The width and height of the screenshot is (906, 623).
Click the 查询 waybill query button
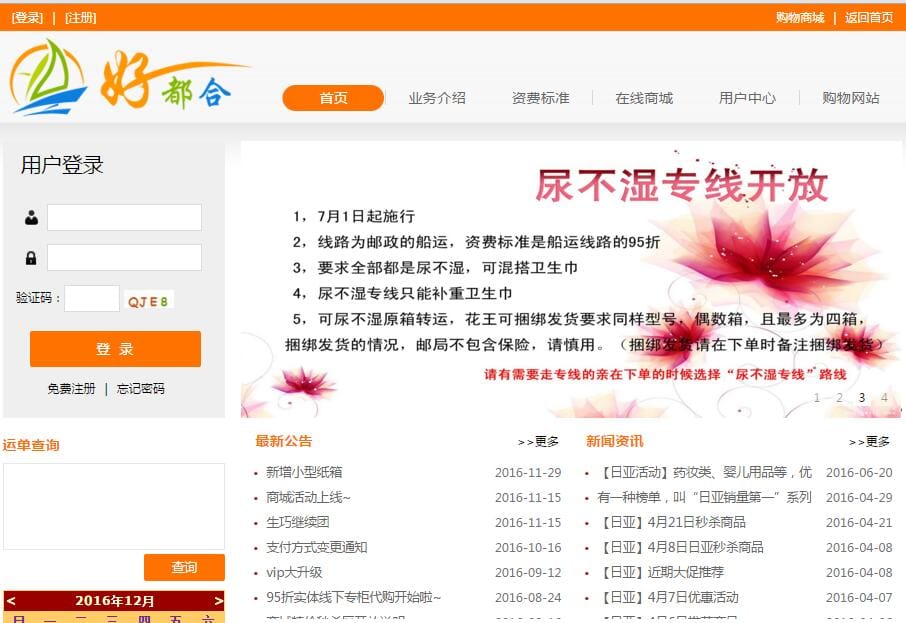coord(184,568)
